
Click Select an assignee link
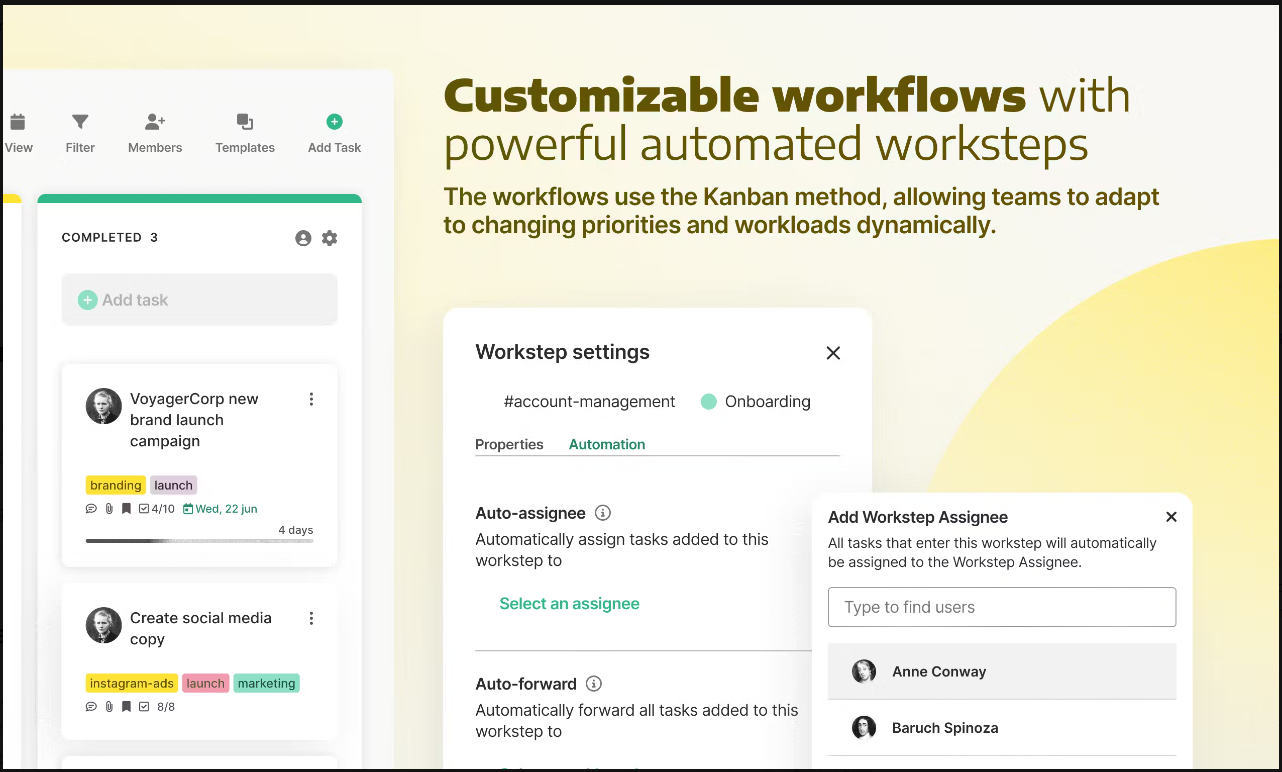tap(569, 604)
